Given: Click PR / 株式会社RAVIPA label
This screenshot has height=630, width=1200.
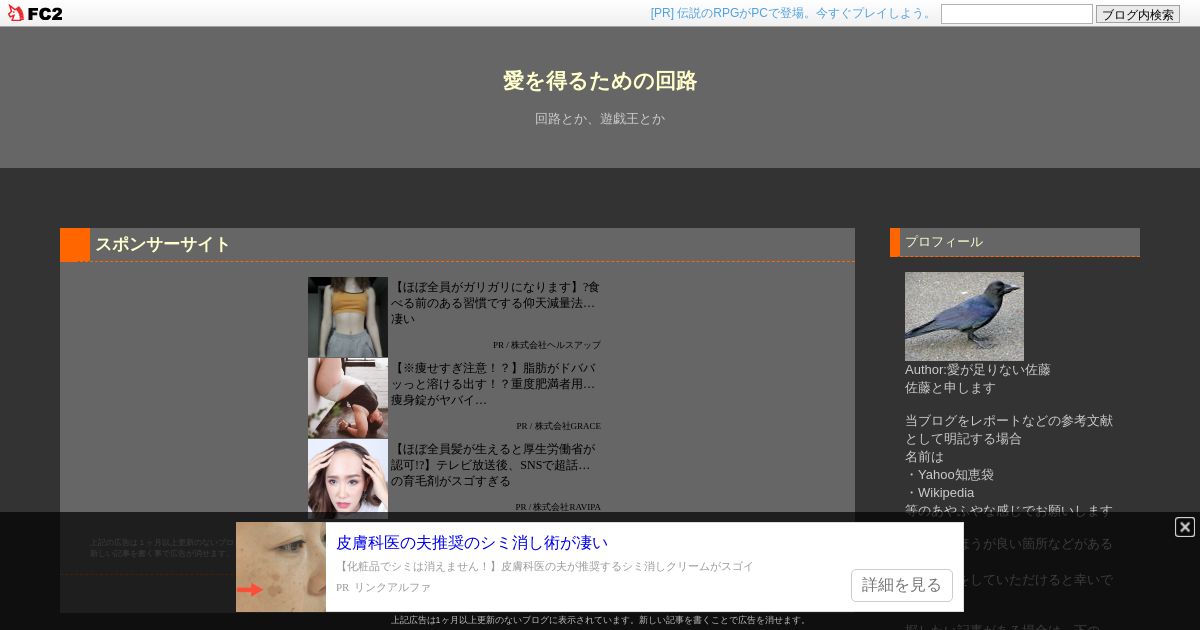Looking at the screenshot, I should [558, 507].
